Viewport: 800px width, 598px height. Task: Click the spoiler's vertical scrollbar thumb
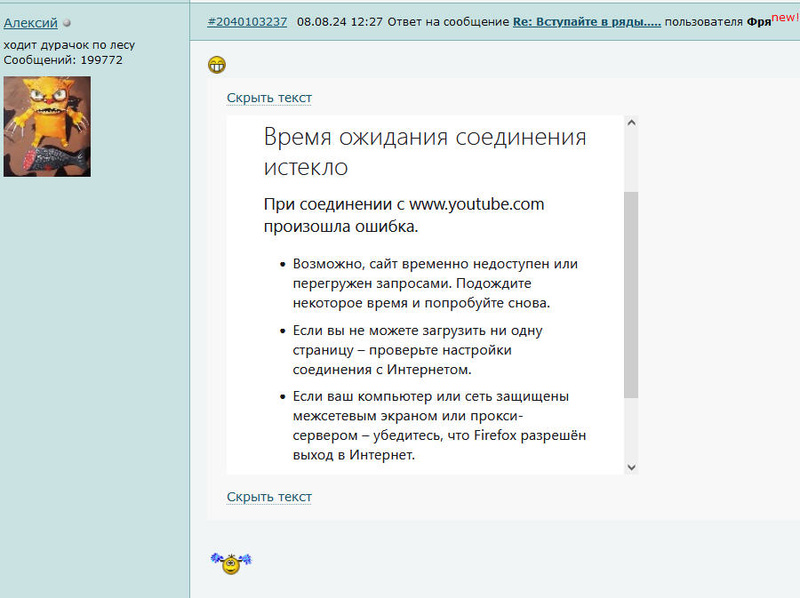point(630,295)
